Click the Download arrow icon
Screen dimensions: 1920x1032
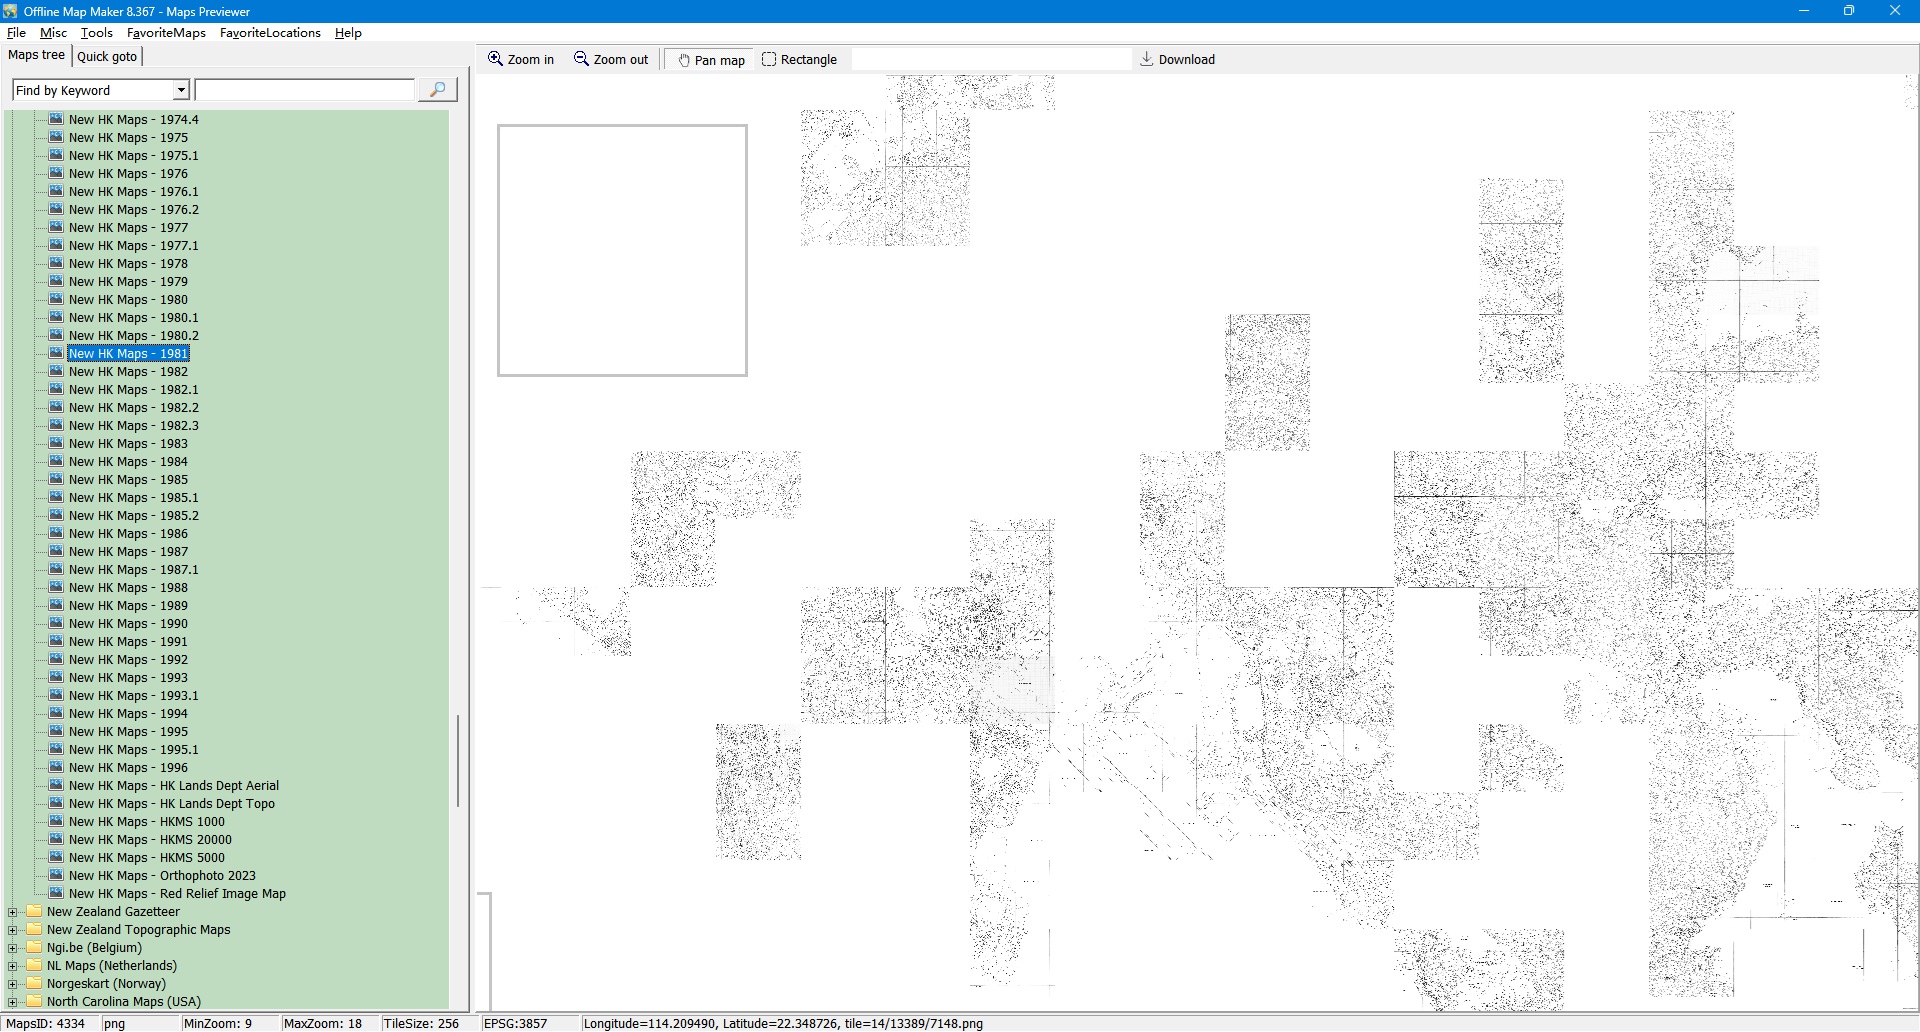pyautogui.click(x=1147, y=59)
